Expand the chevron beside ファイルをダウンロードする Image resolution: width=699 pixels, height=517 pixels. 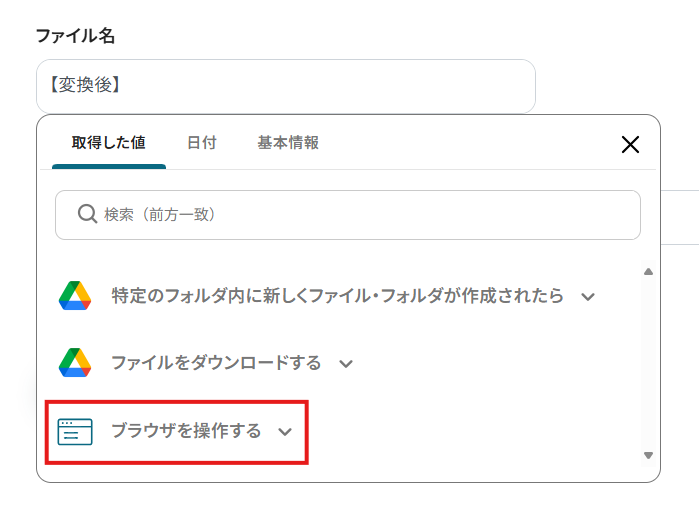tap(346, 364)
